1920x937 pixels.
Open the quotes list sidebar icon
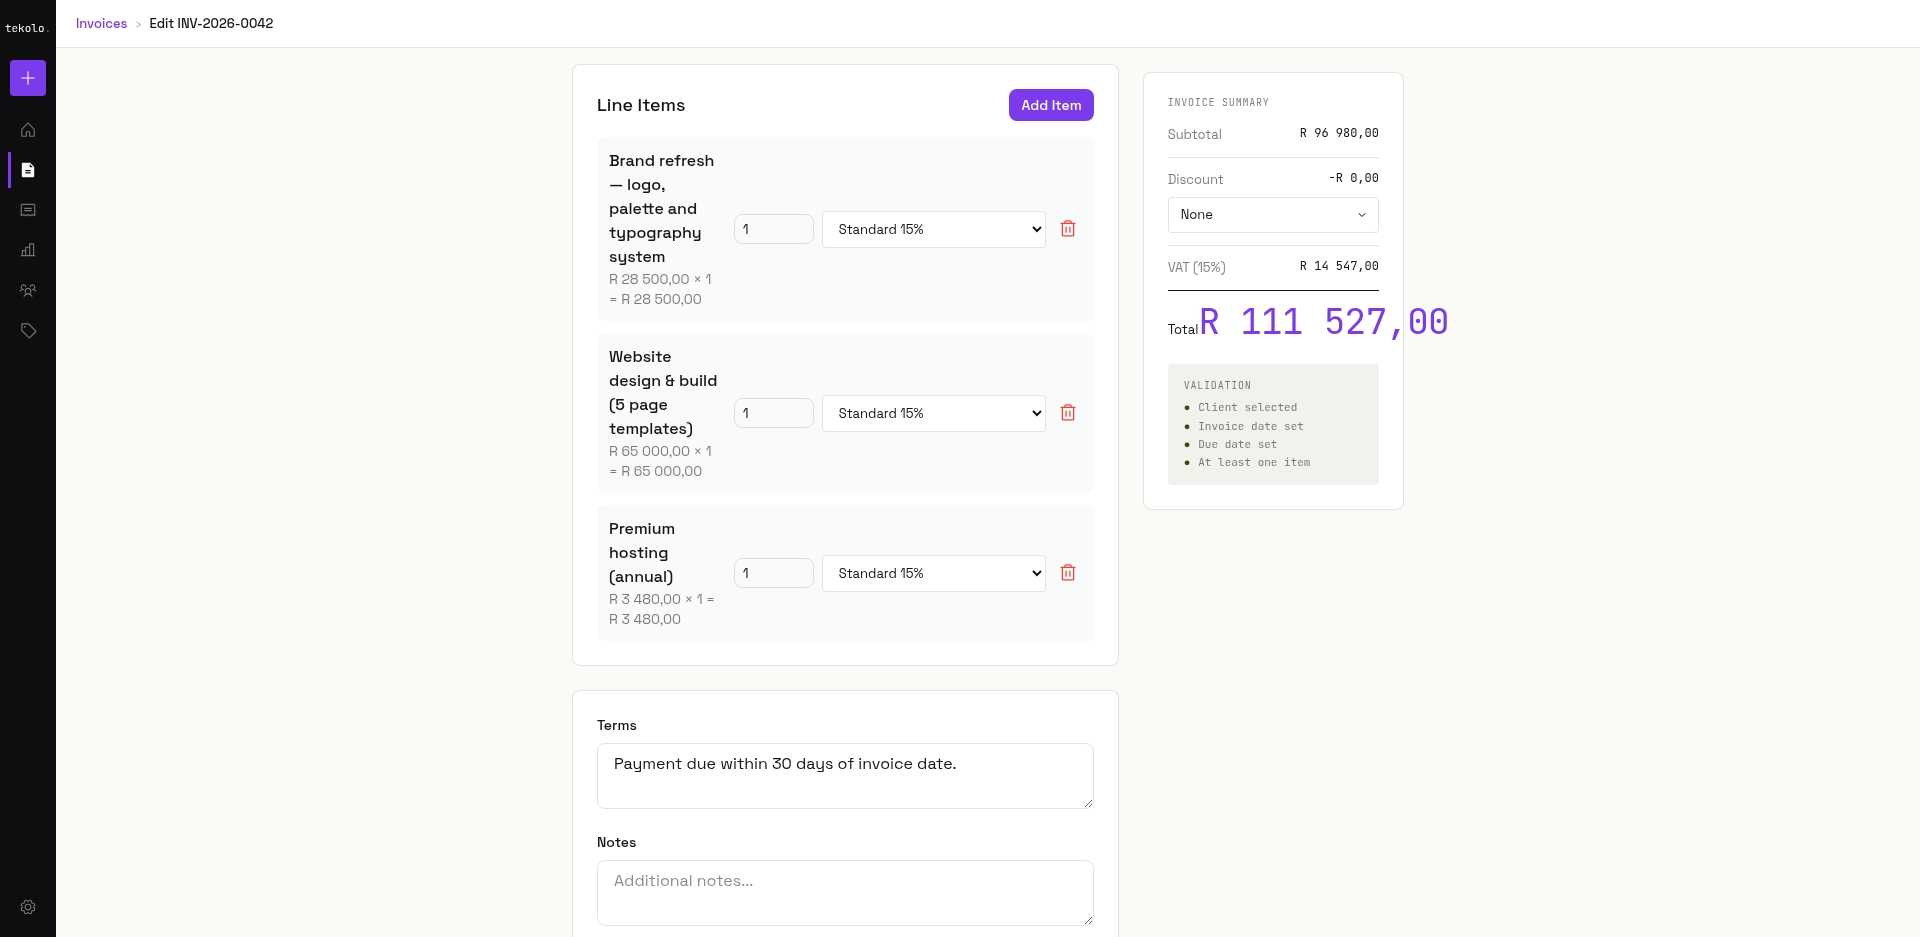[28, 210]
